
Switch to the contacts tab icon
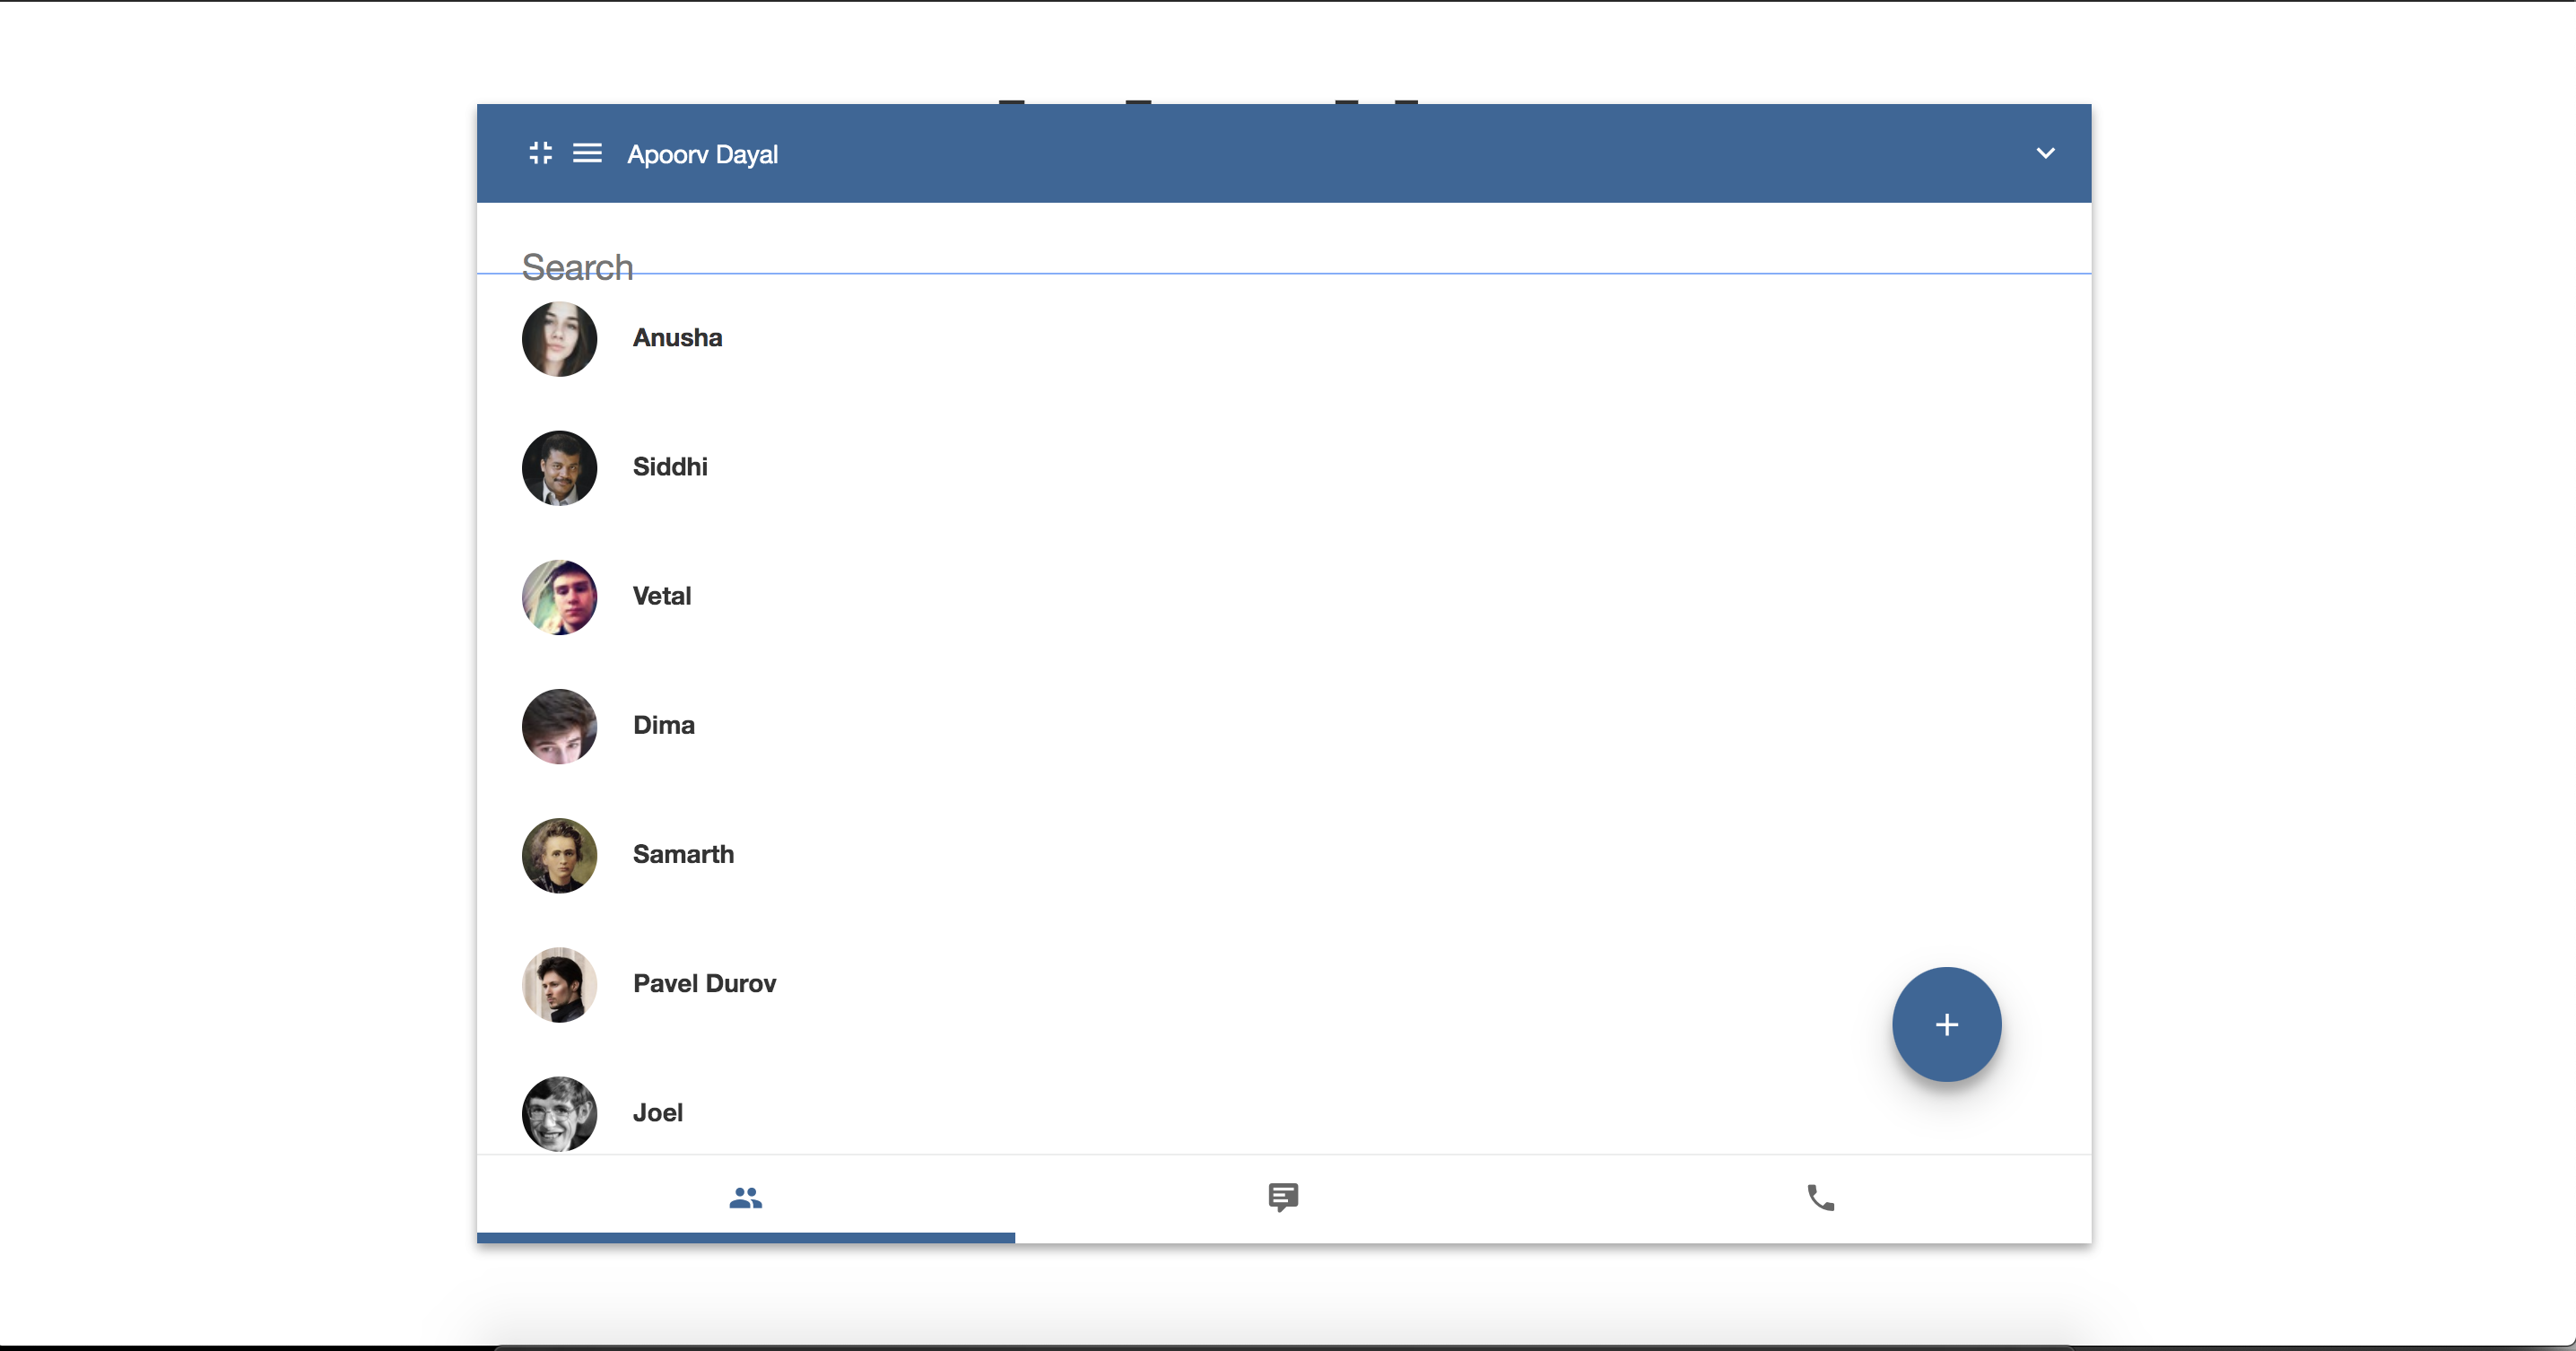point(745,1197)
